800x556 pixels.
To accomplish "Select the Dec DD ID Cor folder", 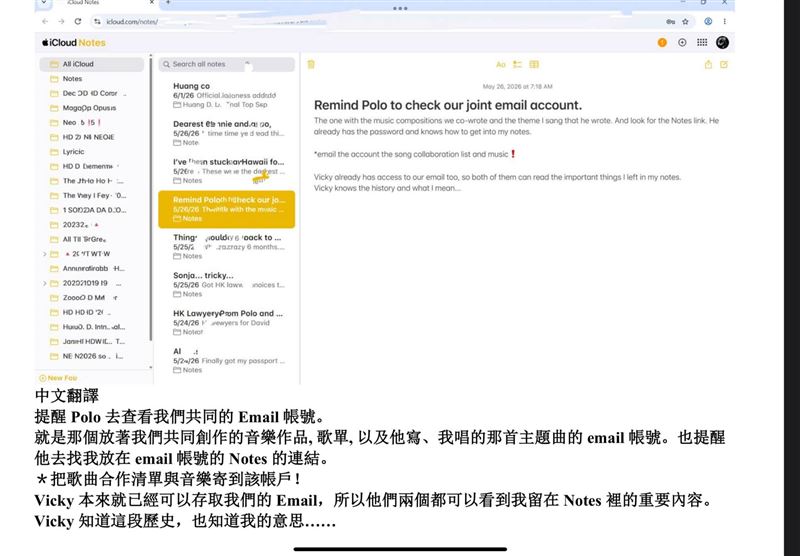I will pos(92,93).
